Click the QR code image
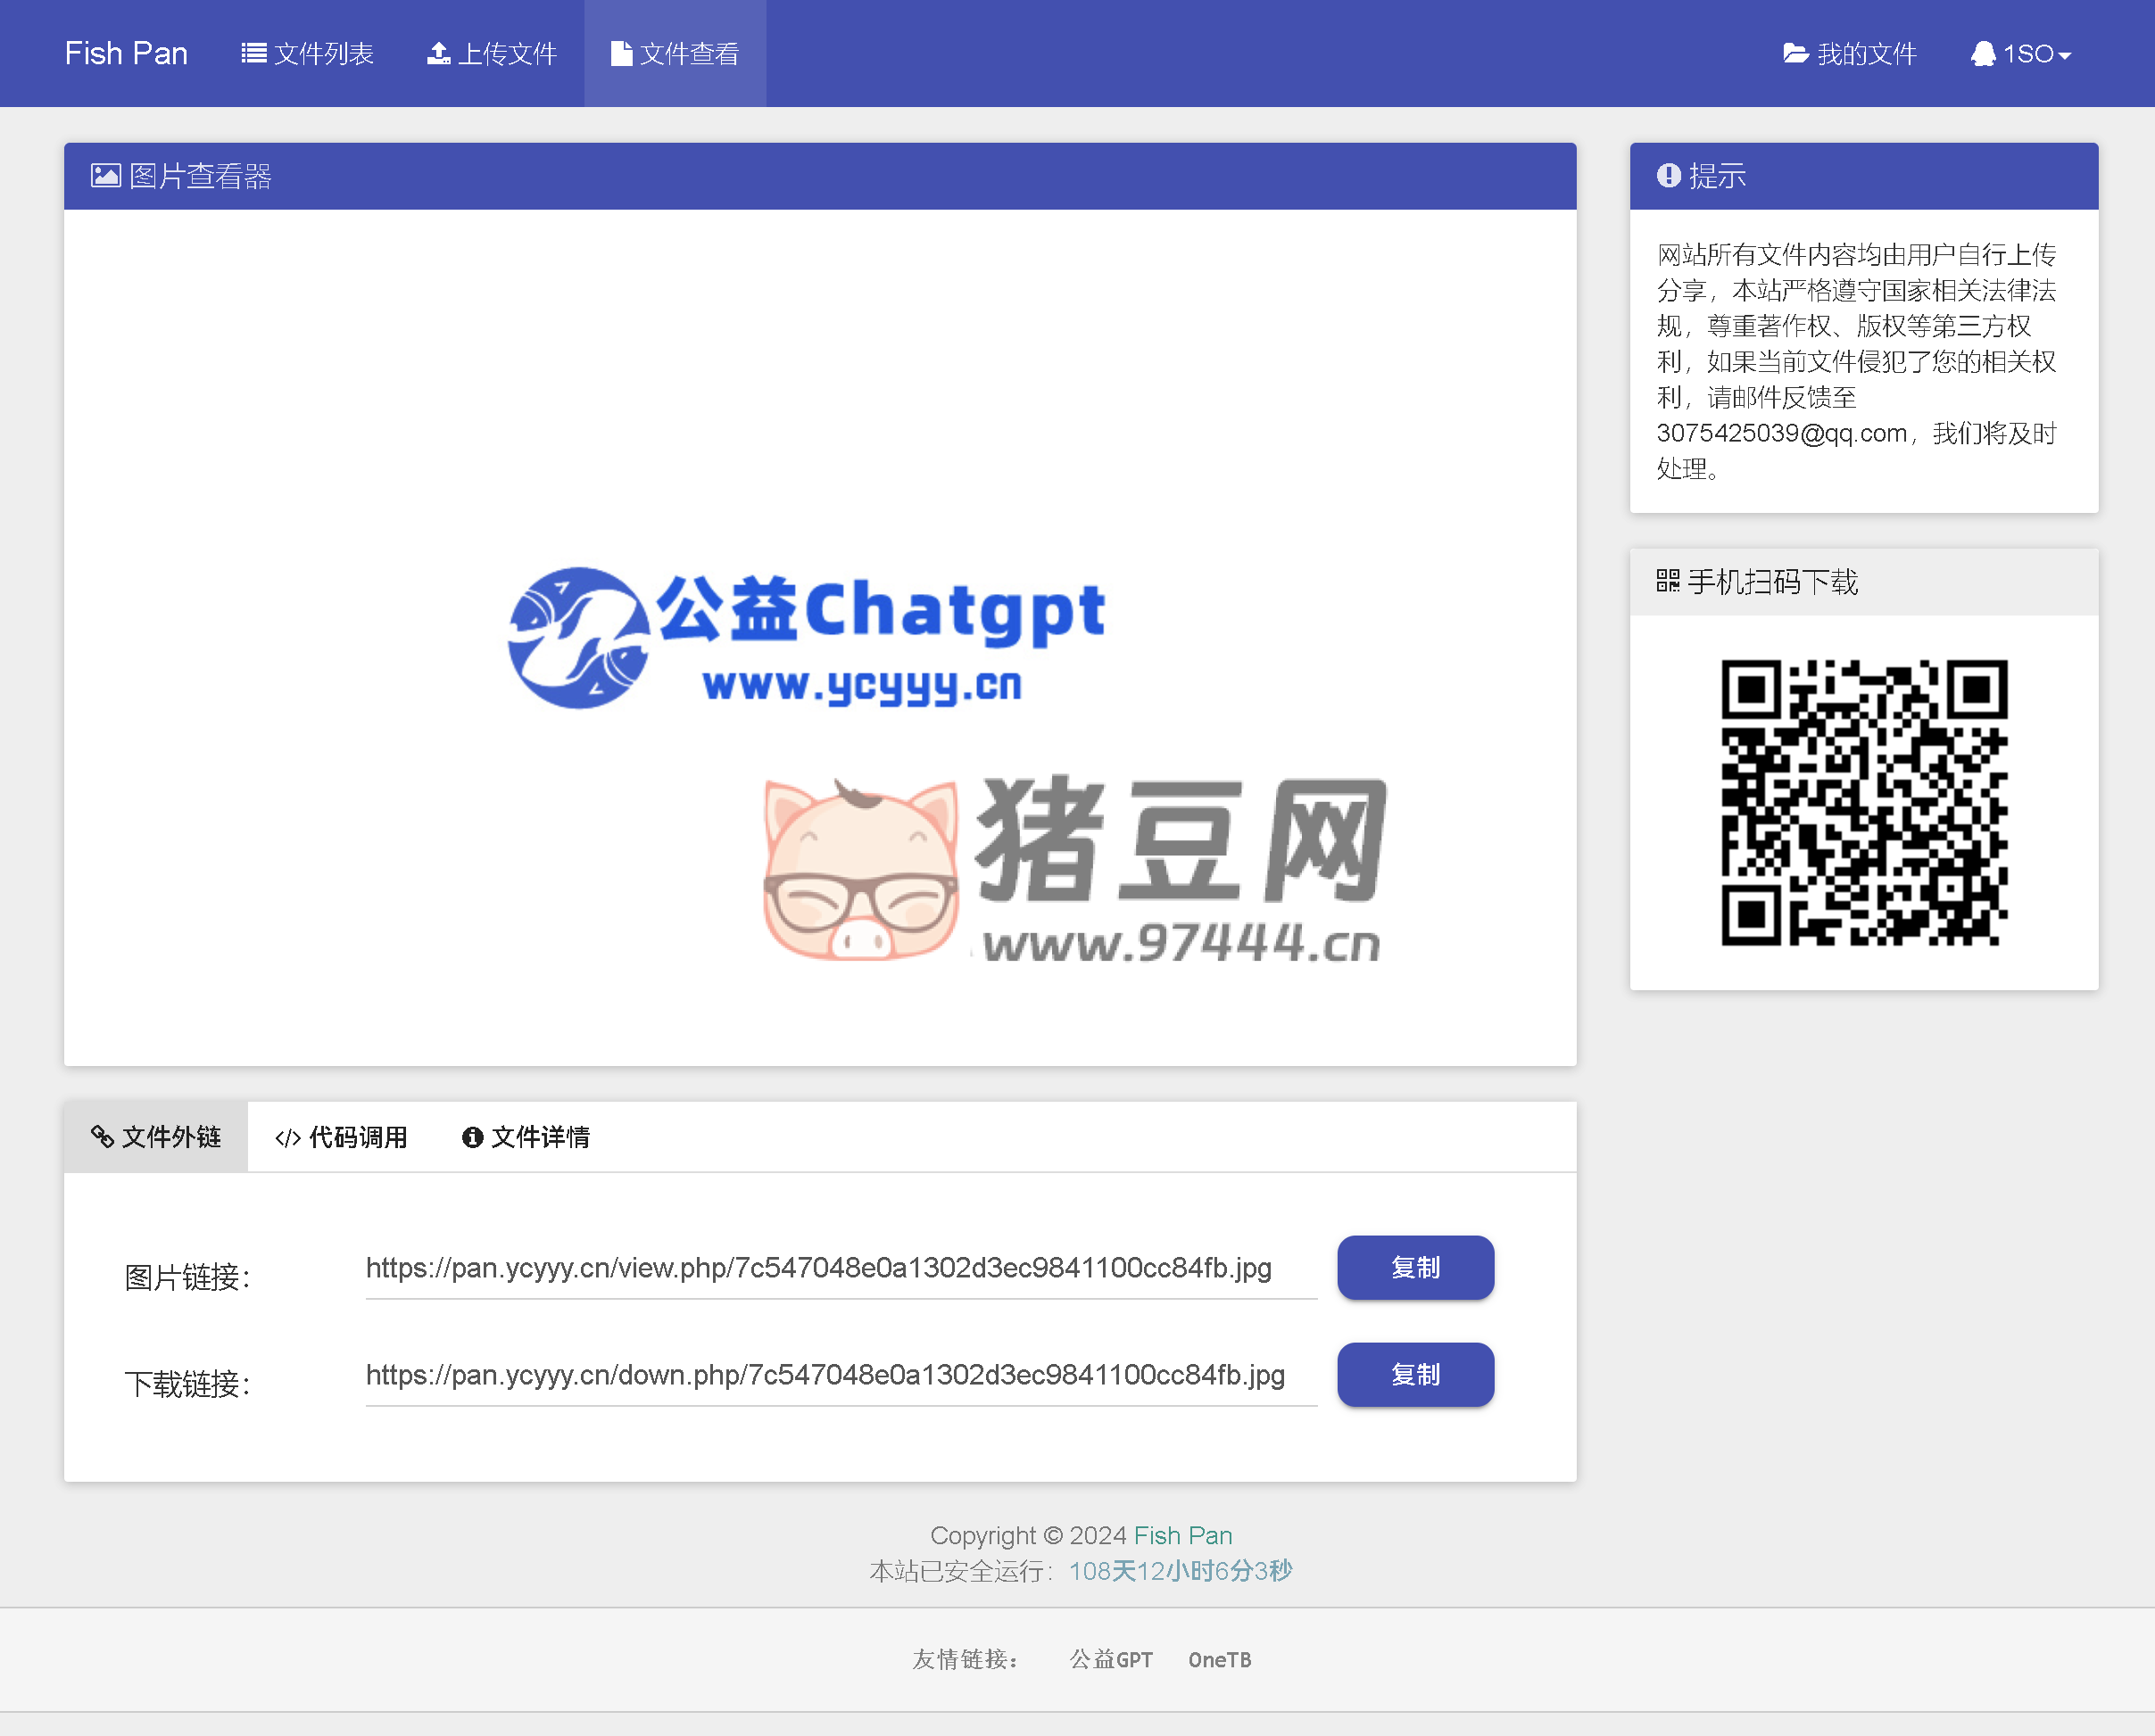Screen dimensions: 2155x1736 click(x=1864, y=802)
